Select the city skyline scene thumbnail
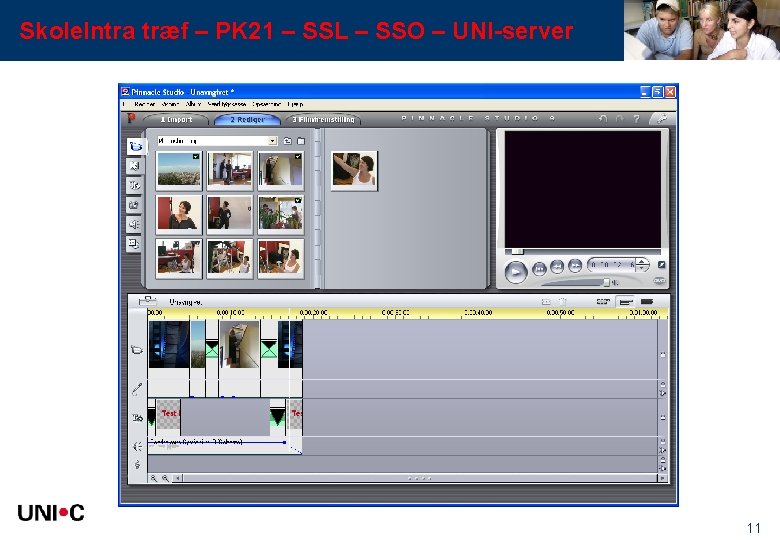Screen dimensions: 780x540 [179, 170]
